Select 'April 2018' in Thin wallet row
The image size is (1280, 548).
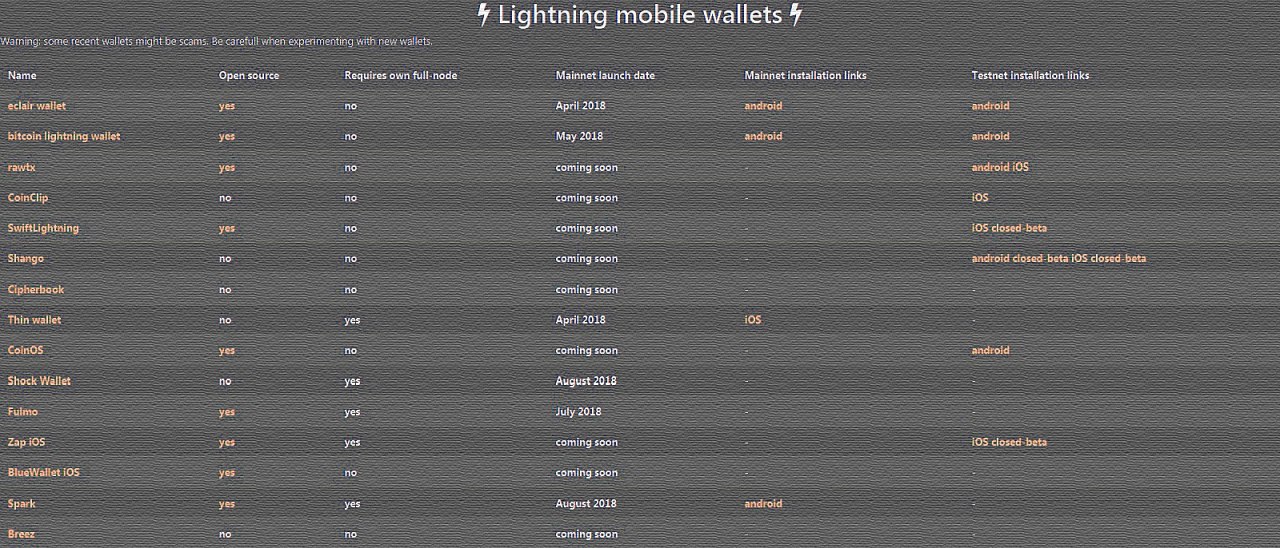point(581,320)
